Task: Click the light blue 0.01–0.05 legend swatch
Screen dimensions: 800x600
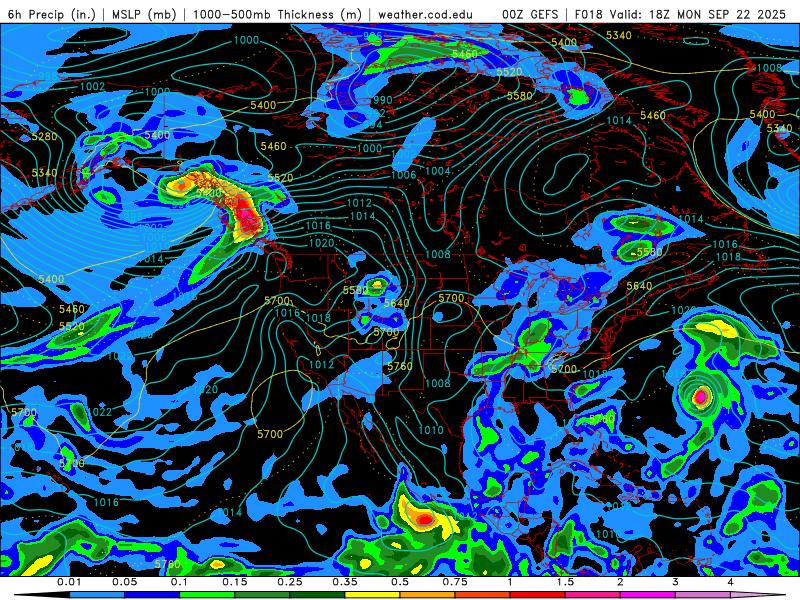Action: click(x=97, y=595)
